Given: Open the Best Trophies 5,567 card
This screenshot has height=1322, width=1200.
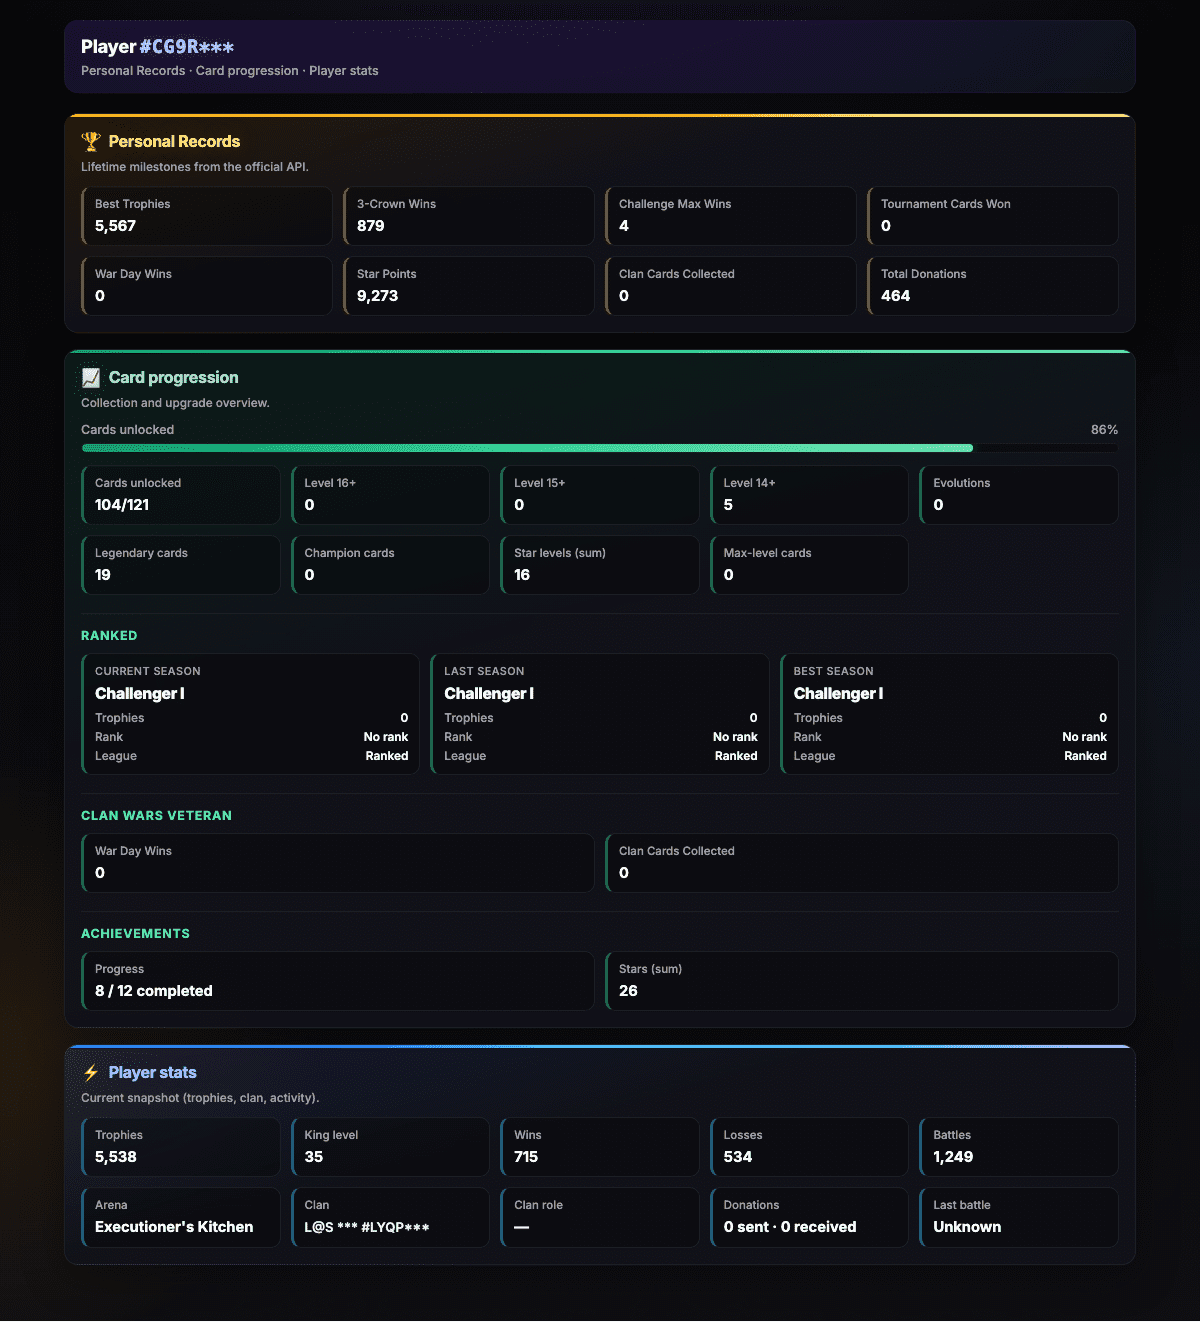Looking at the screenshot, I should pyautogui.click(x=207, y=216).
